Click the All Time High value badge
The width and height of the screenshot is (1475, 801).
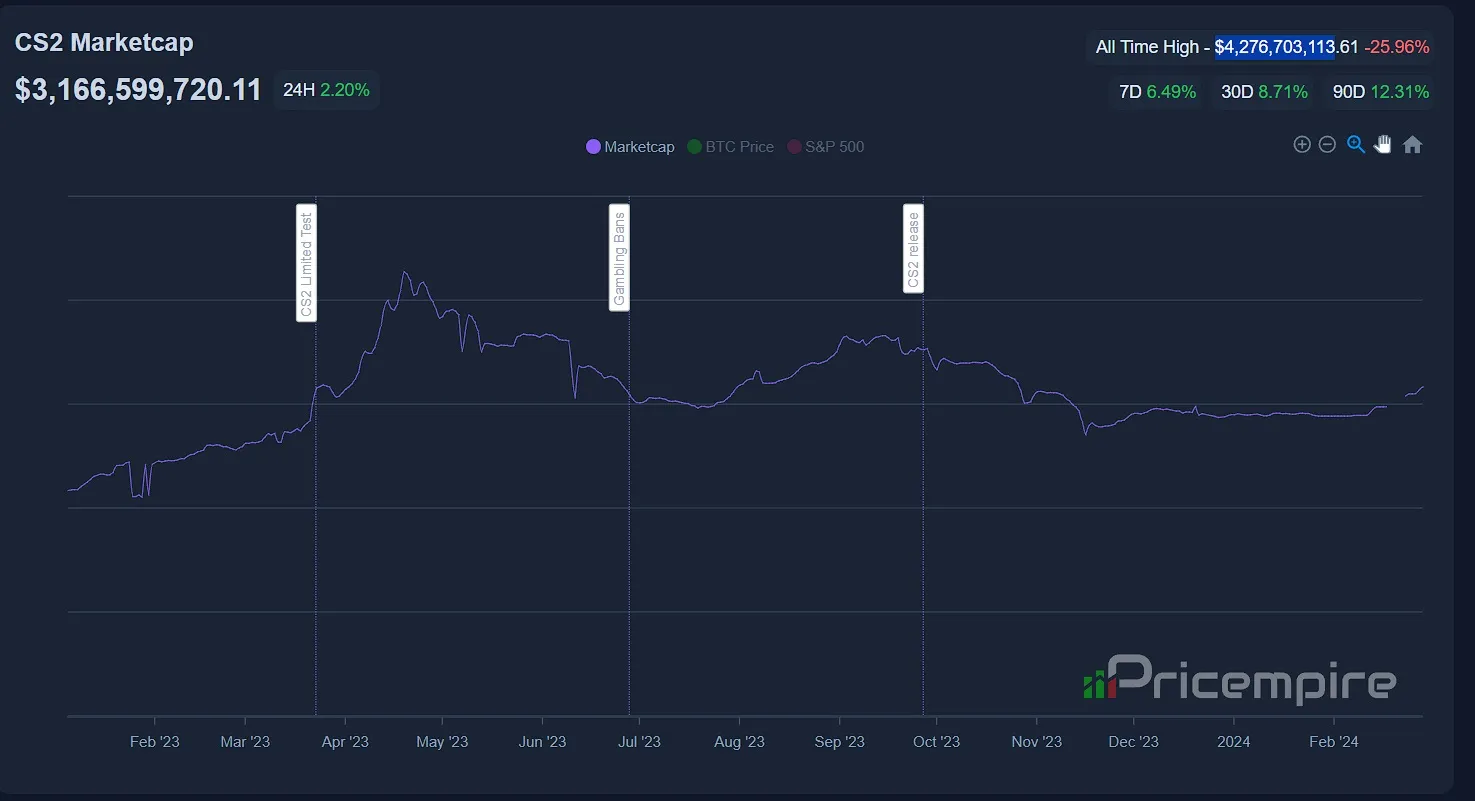tap(1262, 47)
